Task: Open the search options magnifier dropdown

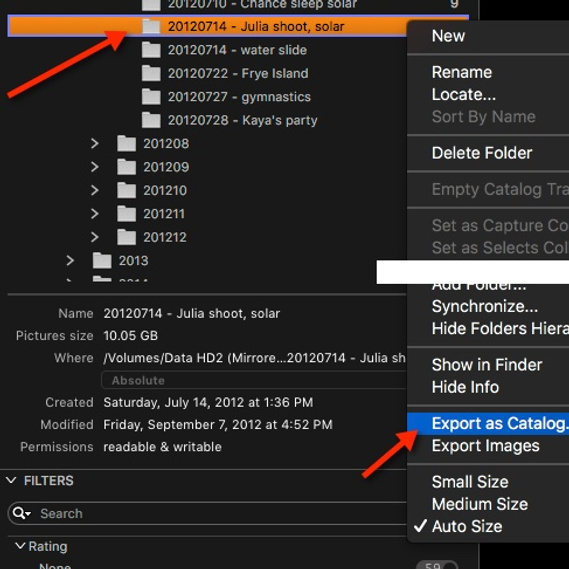Action: point(21,513)
